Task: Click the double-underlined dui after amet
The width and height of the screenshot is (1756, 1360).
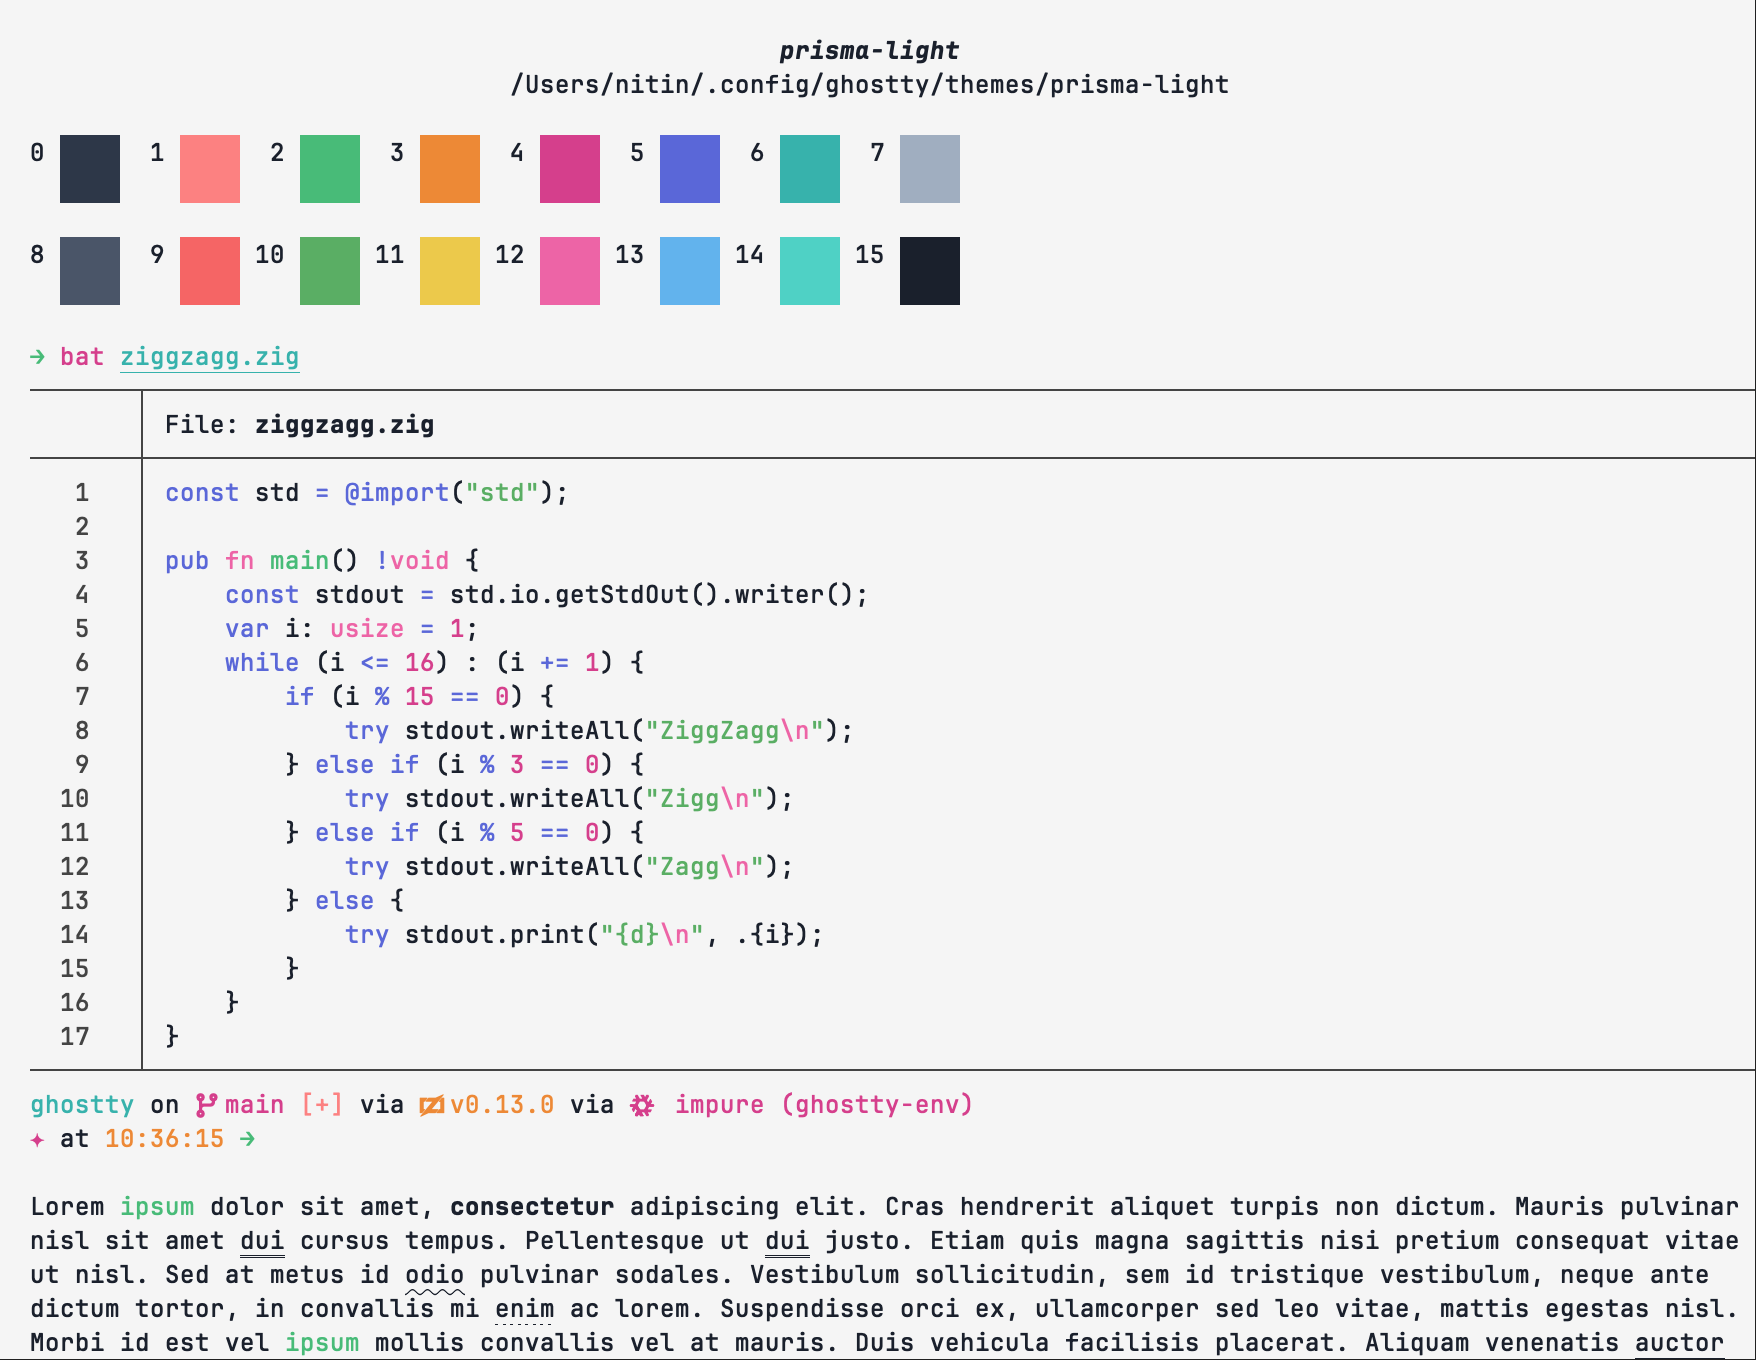Action: pos(262,1241)
